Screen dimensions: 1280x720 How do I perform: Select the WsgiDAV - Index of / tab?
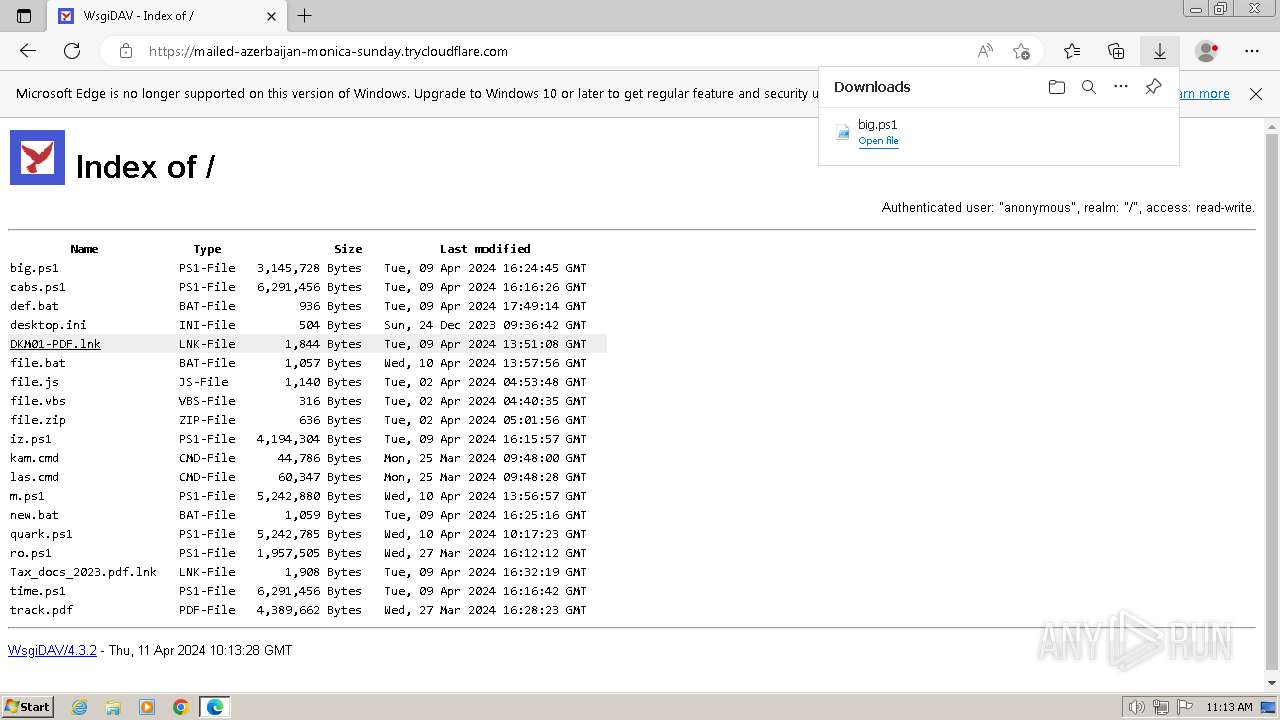click(x=168, y=16)
